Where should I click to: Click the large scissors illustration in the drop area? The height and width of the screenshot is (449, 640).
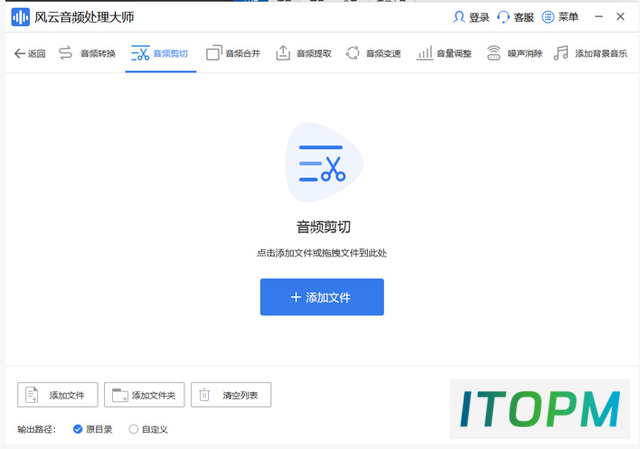tap(324, 162)
